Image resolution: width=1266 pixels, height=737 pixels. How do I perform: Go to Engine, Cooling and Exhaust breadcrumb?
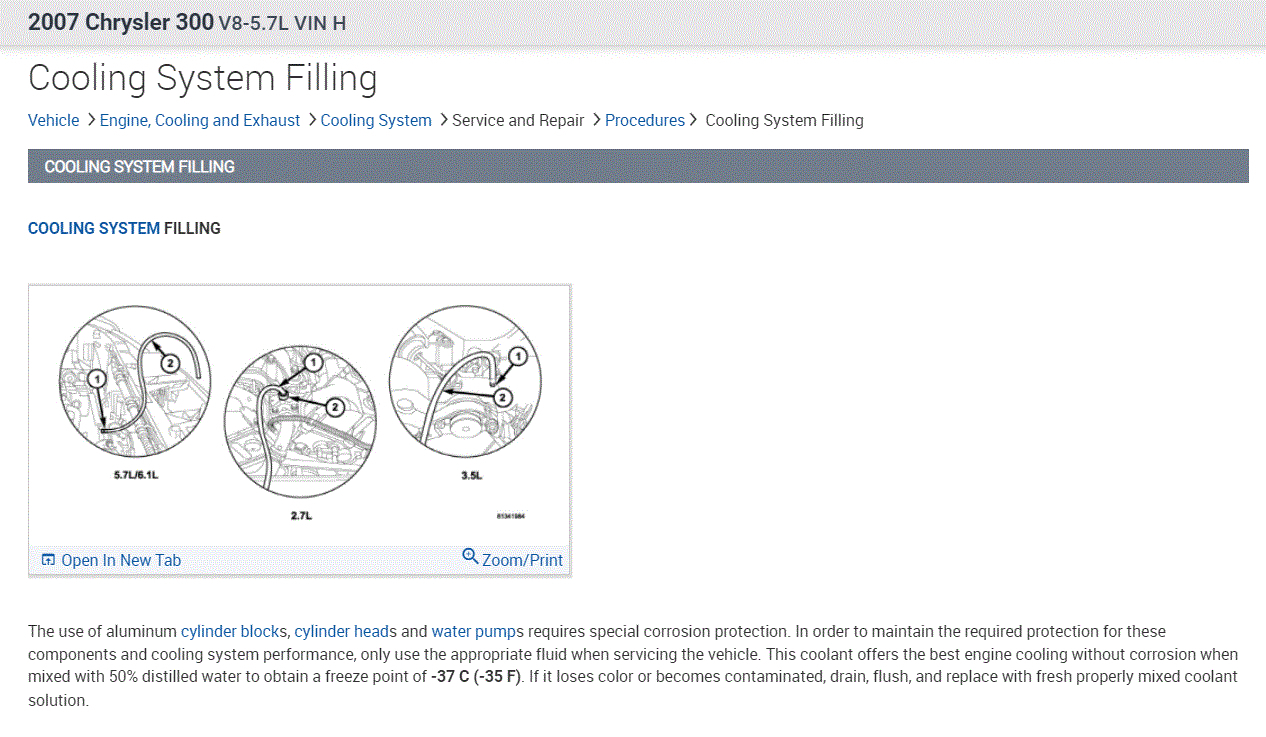200,120
